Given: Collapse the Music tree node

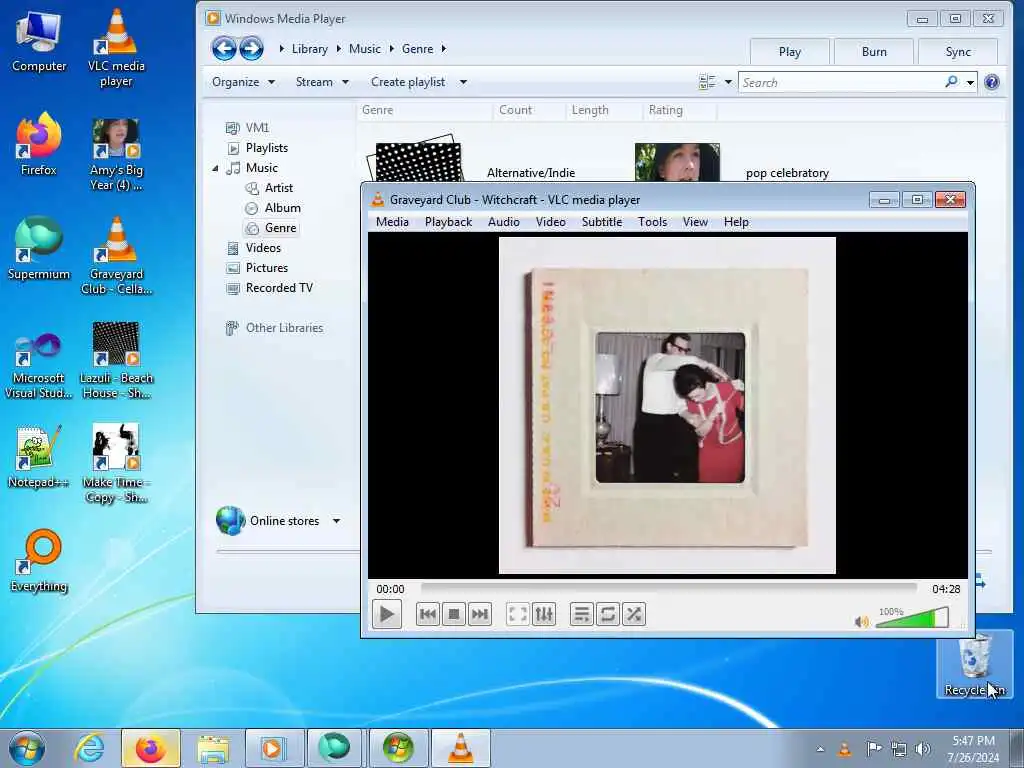Looking at the screenshot, I should 215,168.
